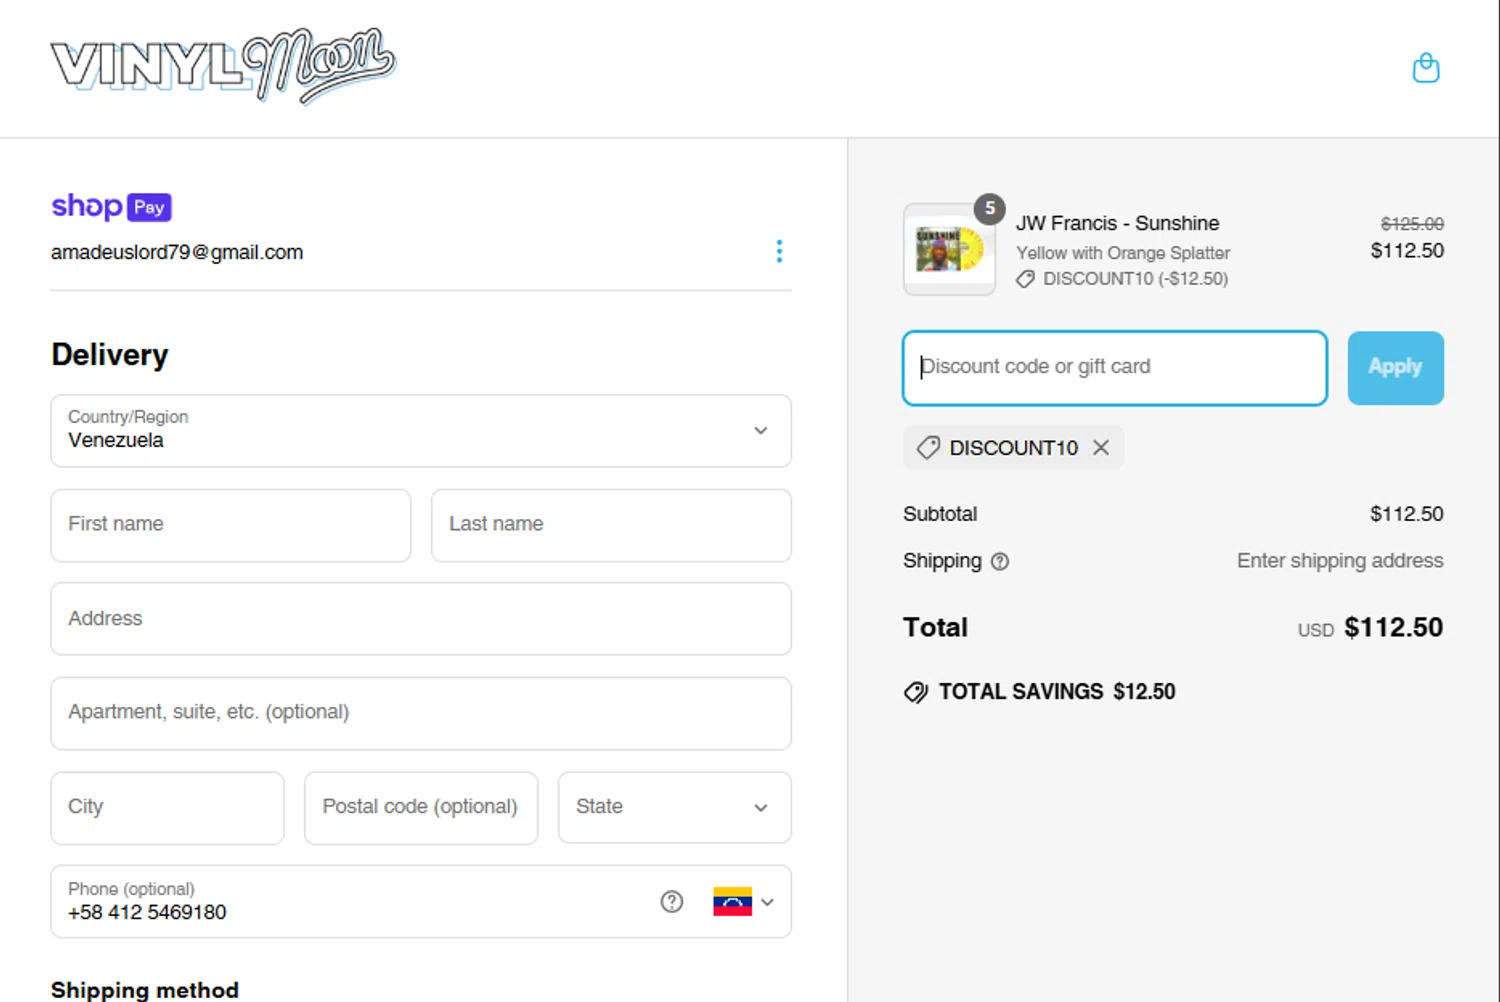Click the shipping help question mark icon

[1000, 562]
